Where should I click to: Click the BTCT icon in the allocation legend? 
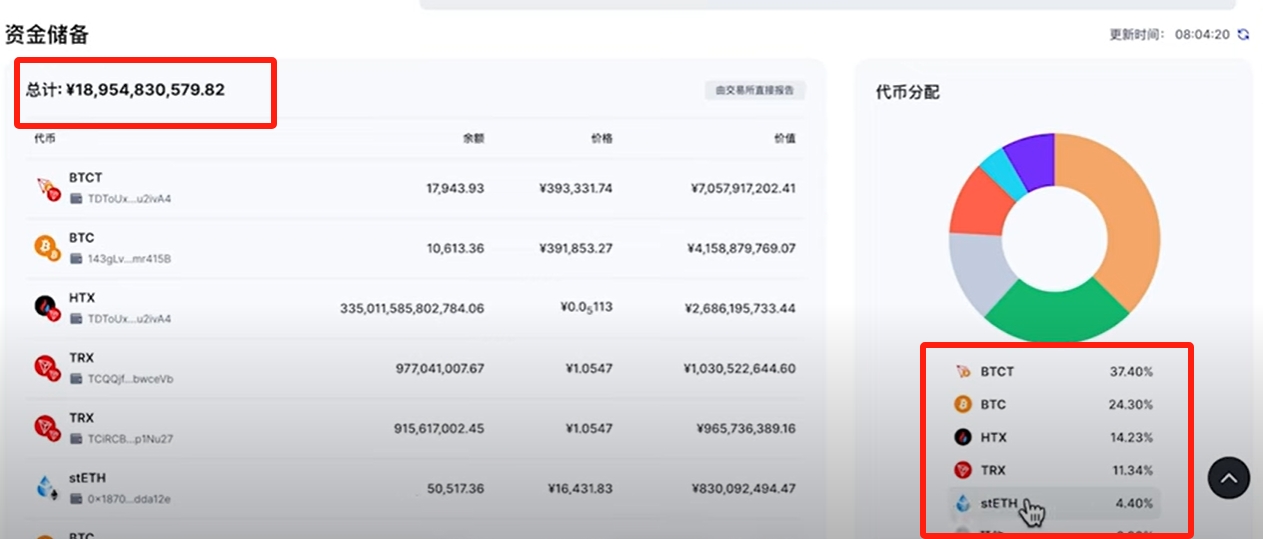[963, 371]
